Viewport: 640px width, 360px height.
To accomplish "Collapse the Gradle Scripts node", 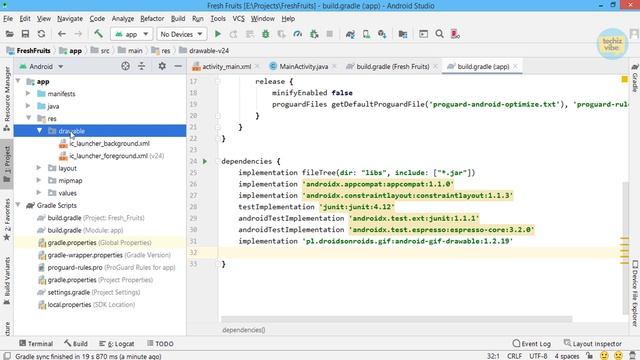I will [x=18, y=205].
